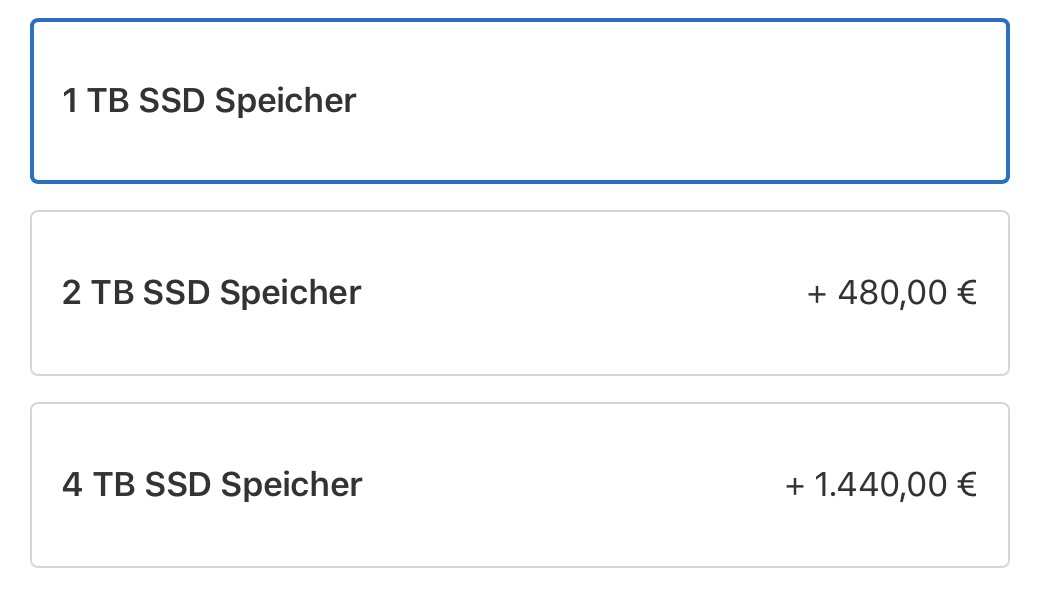Click the + 480,00 € price
The width and height of the screenshot is (1042, 594).
pyautogui.click(x=892, y=293)
